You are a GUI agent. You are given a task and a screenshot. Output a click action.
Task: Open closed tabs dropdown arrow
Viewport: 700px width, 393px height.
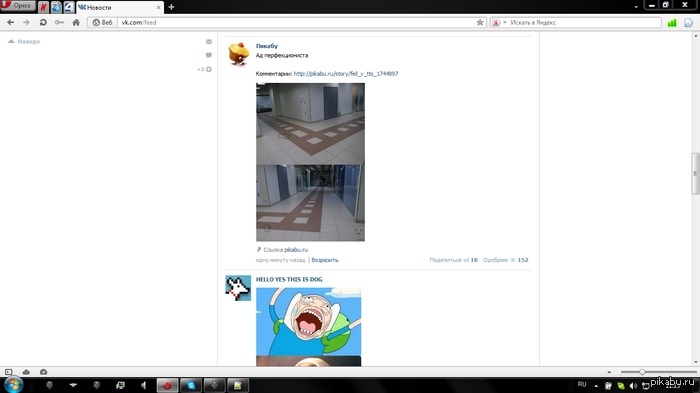click(x=636, y=7)
